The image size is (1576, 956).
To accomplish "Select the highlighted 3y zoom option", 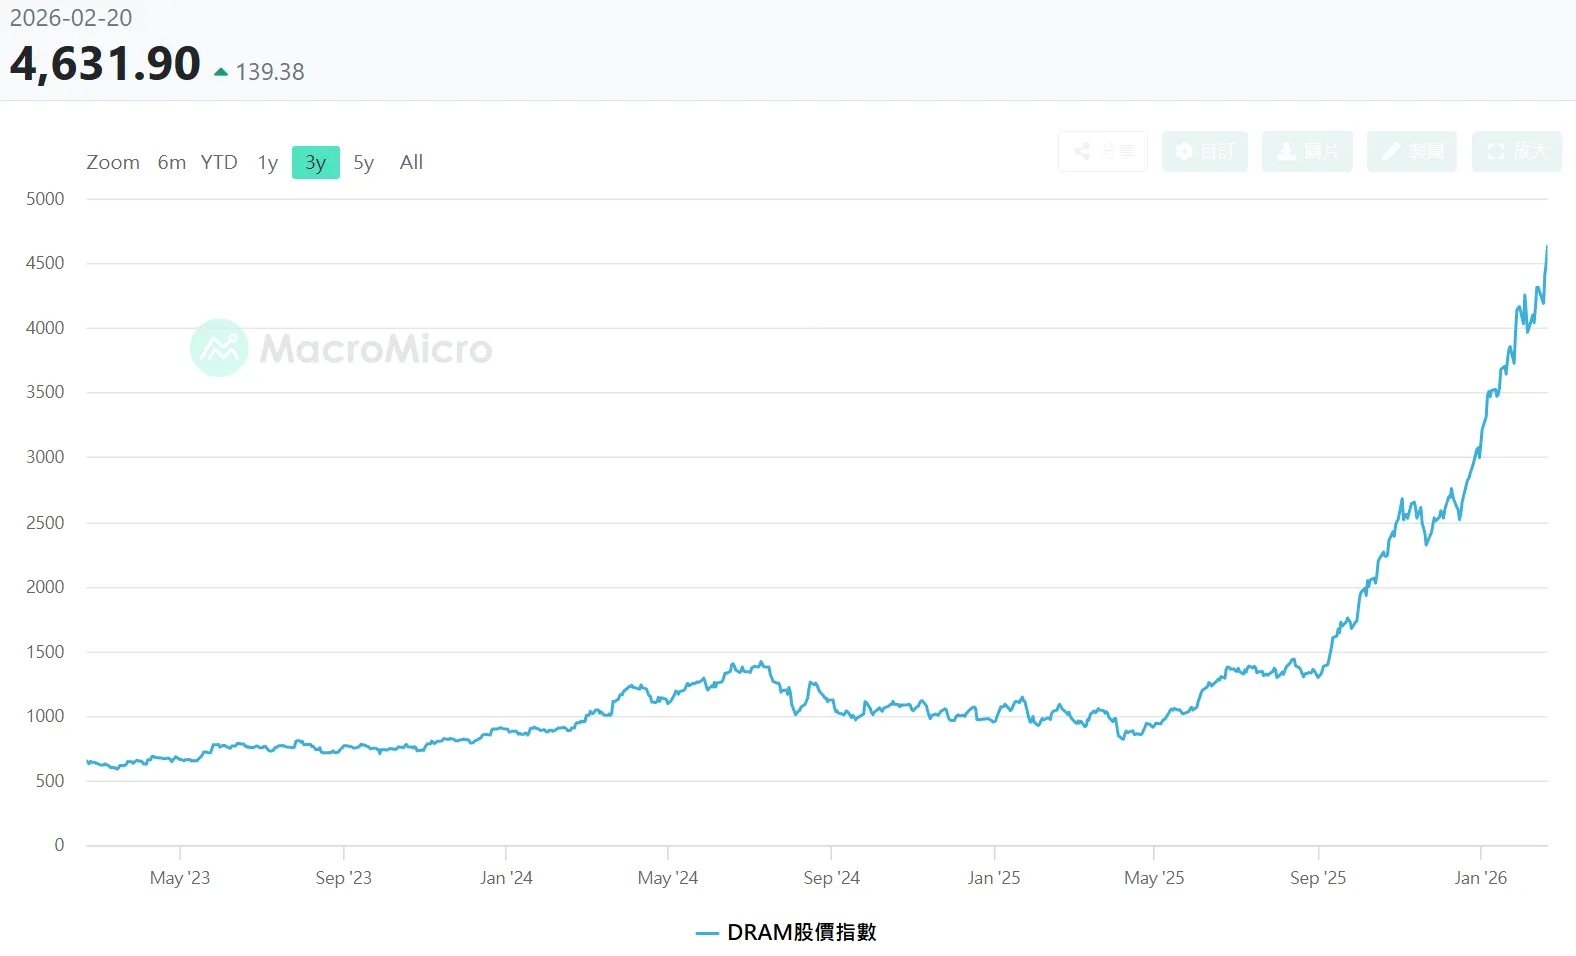I will [315, 162].
